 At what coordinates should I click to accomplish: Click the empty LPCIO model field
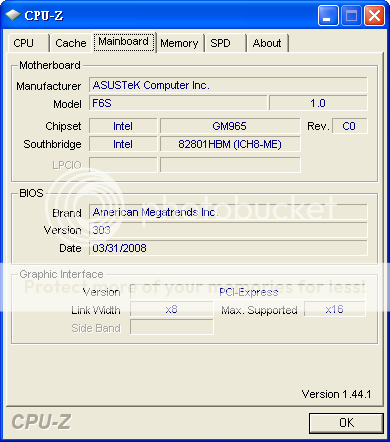pyautogui.click(x=230, y=165)
